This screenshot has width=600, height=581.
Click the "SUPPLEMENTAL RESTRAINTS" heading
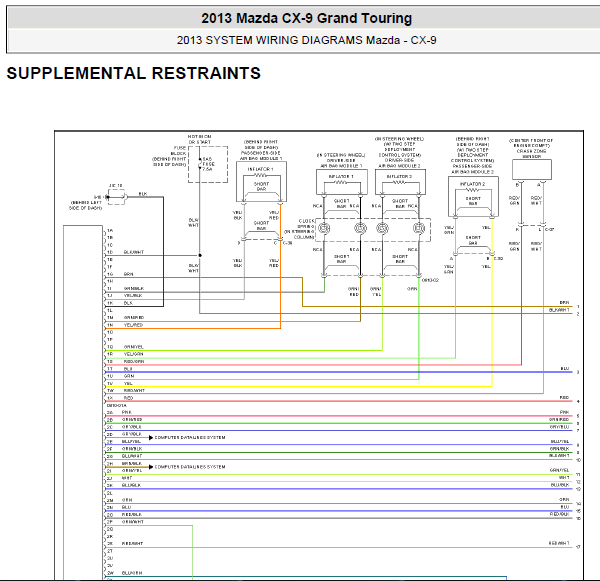pyautogui.click(x=134, y=73)
